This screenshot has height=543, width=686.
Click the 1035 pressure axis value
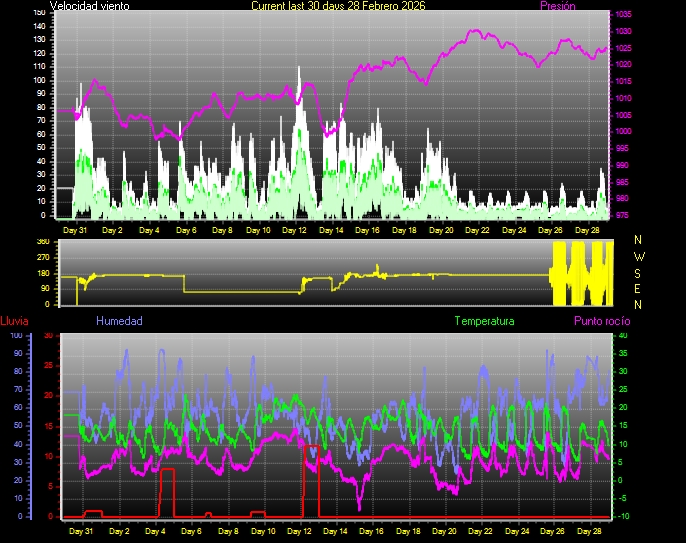623,15
